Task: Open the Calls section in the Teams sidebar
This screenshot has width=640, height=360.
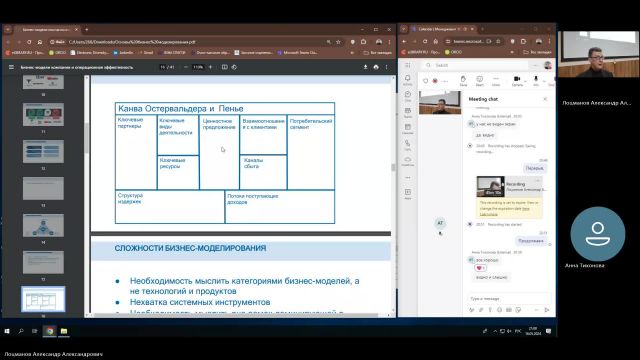Action: pyautogui.click(x=407, y=145)
